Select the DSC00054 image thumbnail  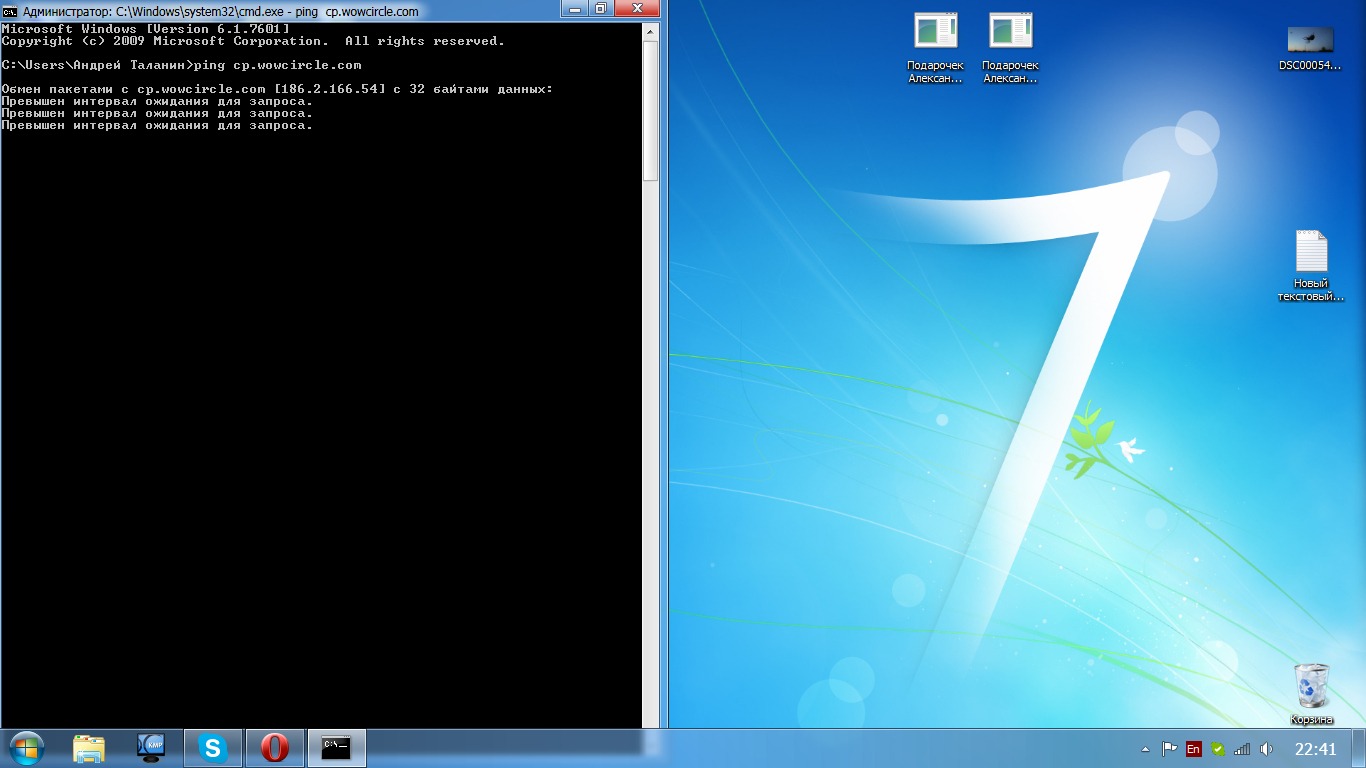tap(1310, 40)
